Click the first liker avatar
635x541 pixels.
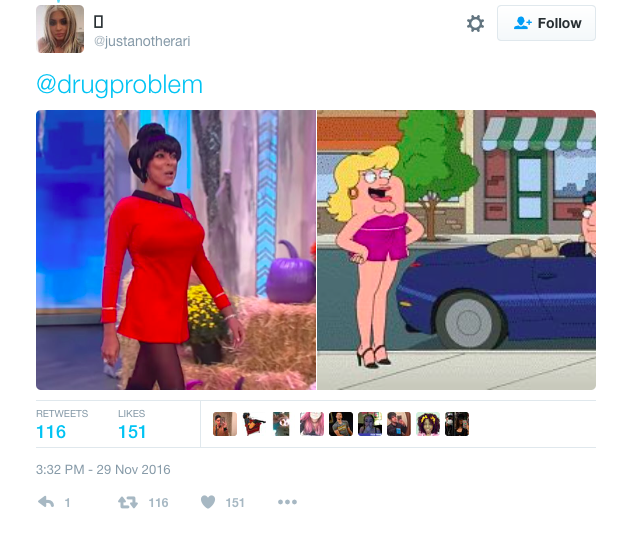pos(225,424)
